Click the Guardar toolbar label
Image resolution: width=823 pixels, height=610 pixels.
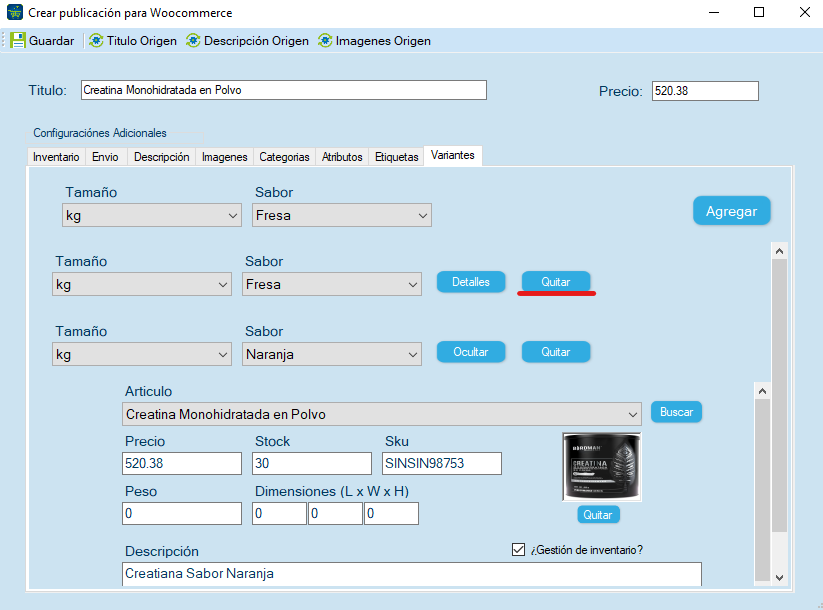click(x=51, y=40)
